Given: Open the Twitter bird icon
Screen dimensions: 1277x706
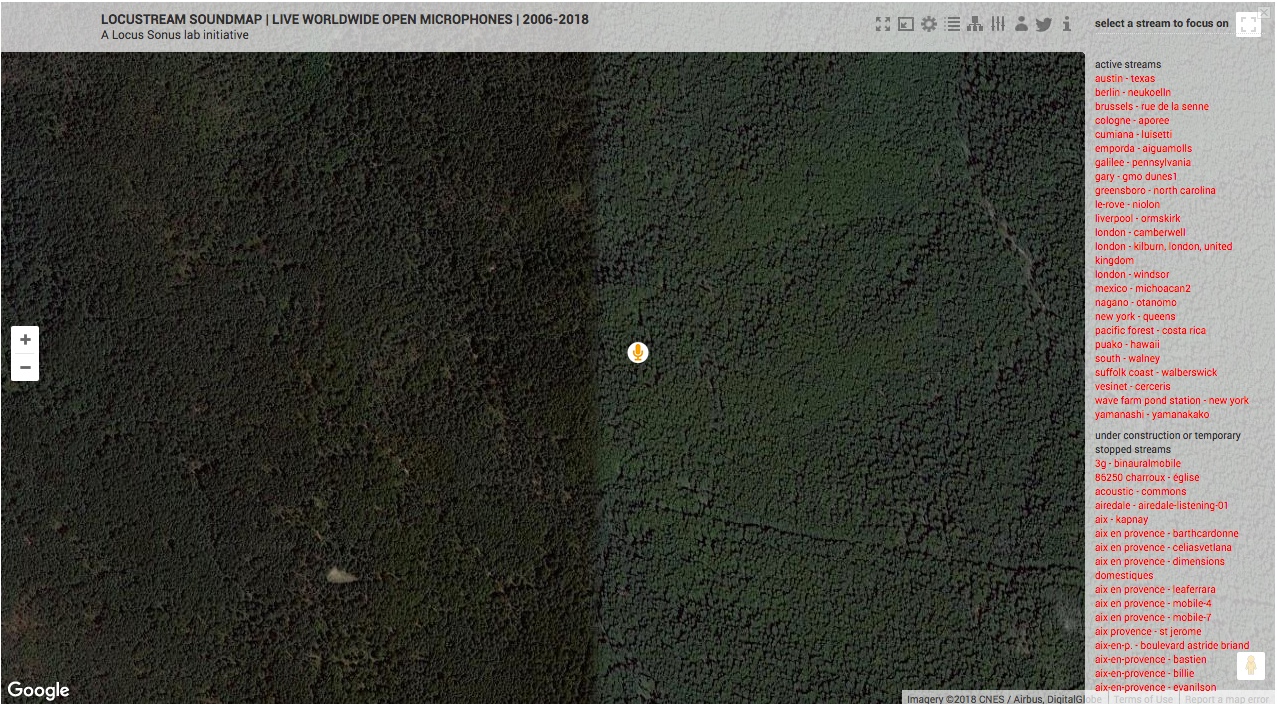Looking at the screenshot, I should (x=1044, y=24).
